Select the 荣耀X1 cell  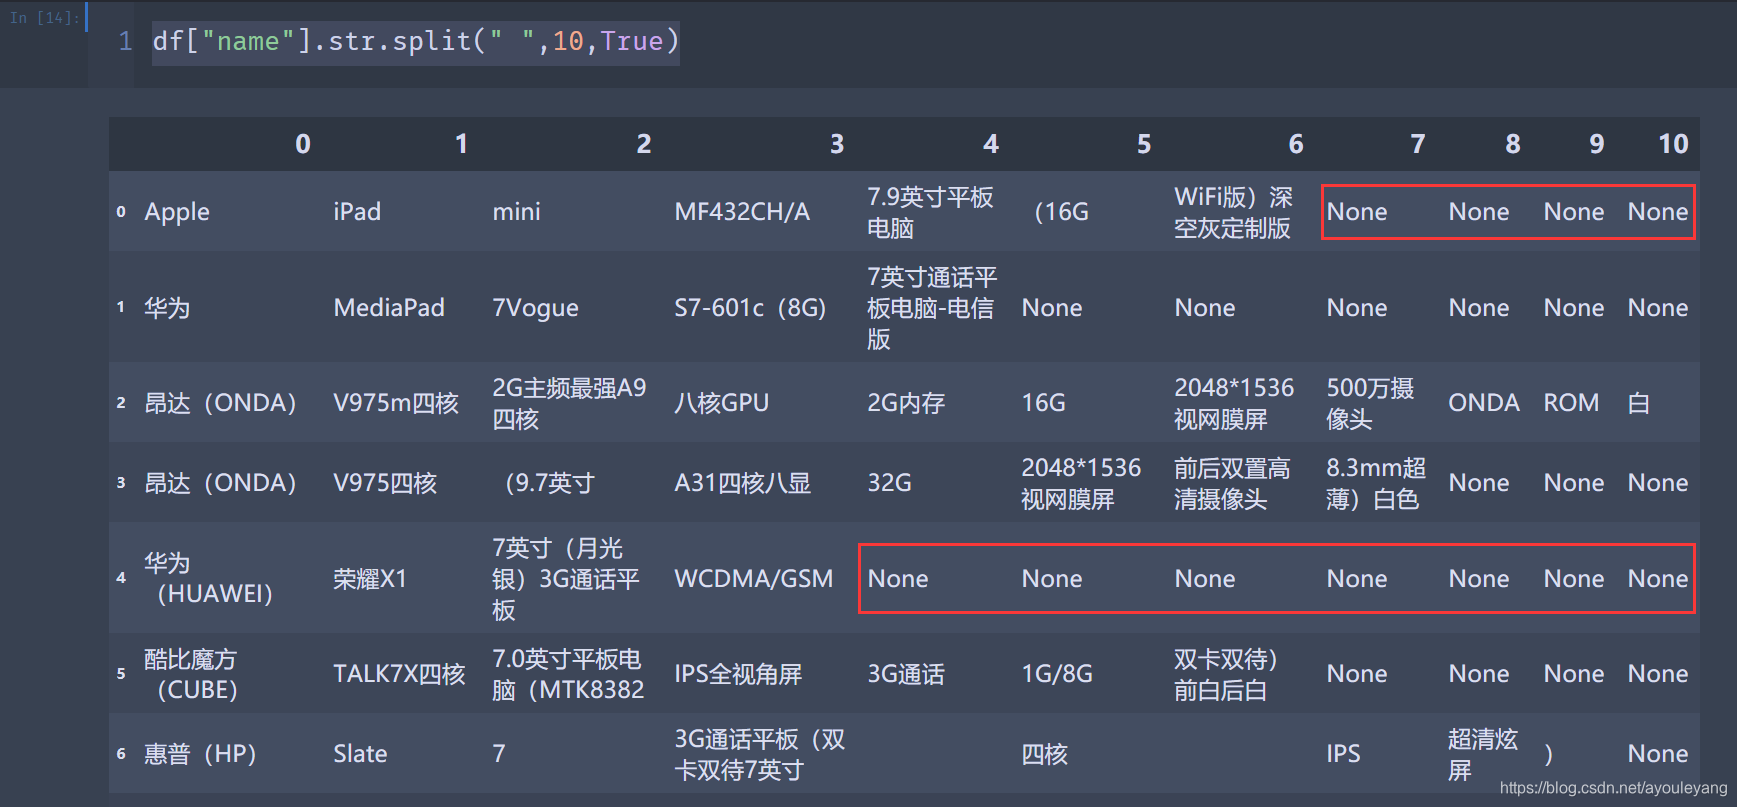(370, 579)
